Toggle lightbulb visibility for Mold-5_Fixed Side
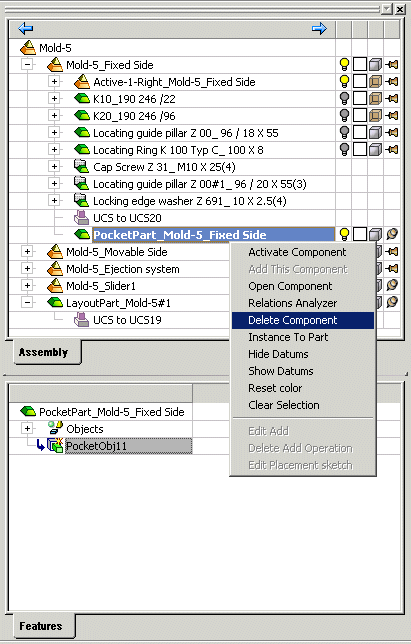This screenshot has width=411, height=644. (x=344, y=64)
